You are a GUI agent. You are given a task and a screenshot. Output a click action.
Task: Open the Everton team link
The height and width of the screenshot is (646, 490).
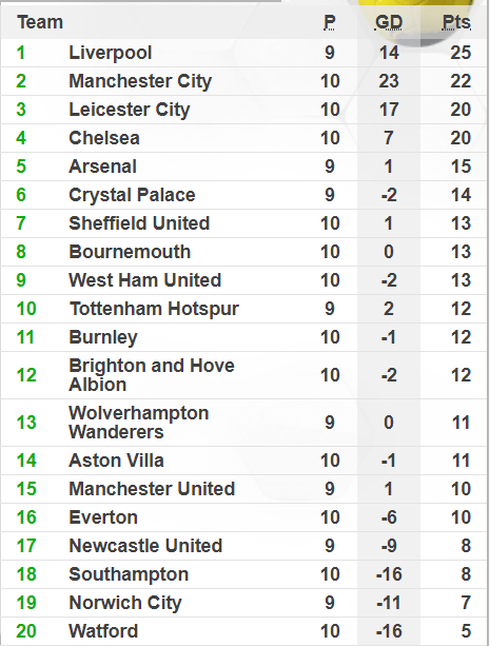tap(103, 517)
